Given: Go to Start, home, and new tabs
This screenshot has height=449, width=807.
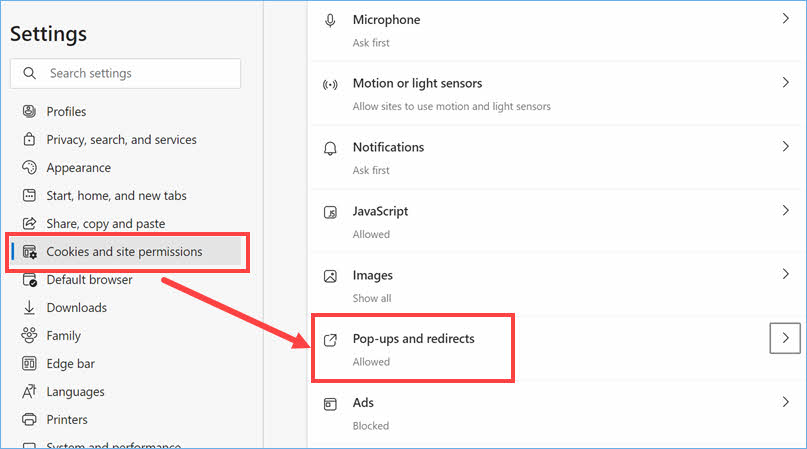Looking at the screenshot, I should point(116,196).
